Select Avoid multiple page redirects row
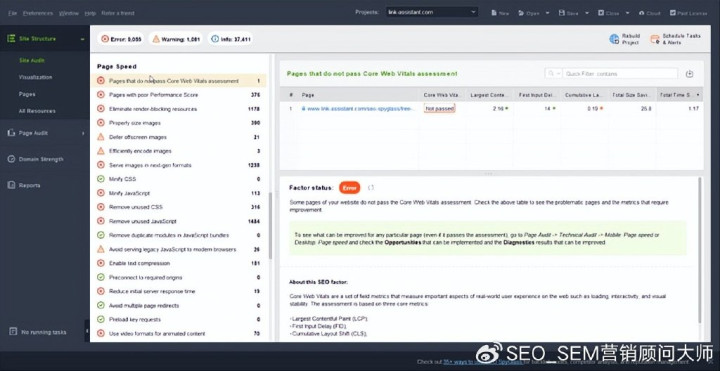This screenshot has height=371, width=720. click(179, 305)
